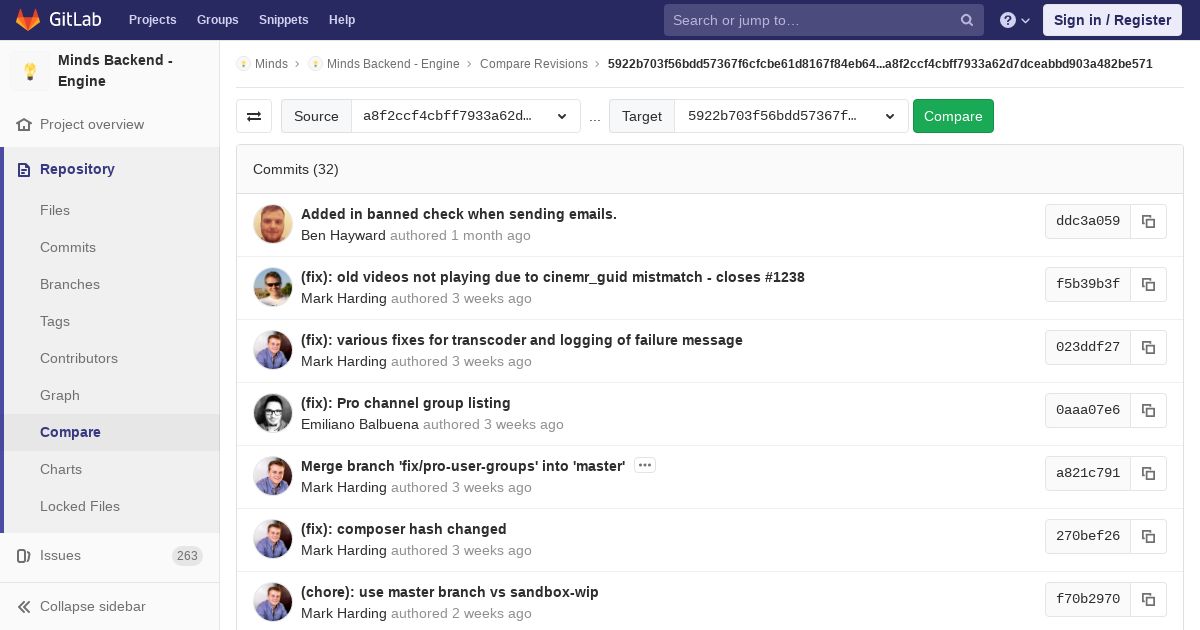1200x630 pixels.
Task: Click the Collapse sidebar chevrons icon
Action: tap(24, 606)
